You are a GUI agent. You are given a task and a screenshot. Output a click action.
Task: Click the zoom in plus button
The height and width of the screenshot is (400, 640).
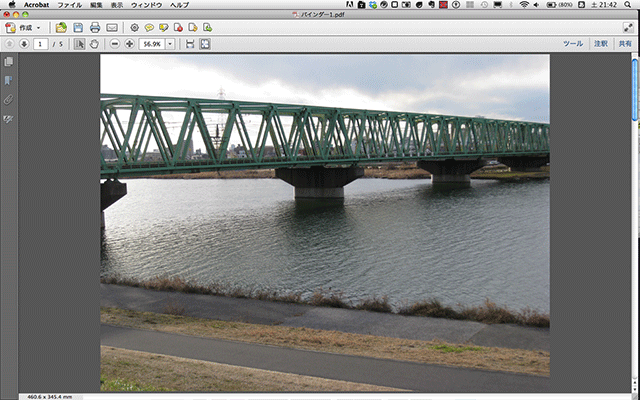[129, 44]
